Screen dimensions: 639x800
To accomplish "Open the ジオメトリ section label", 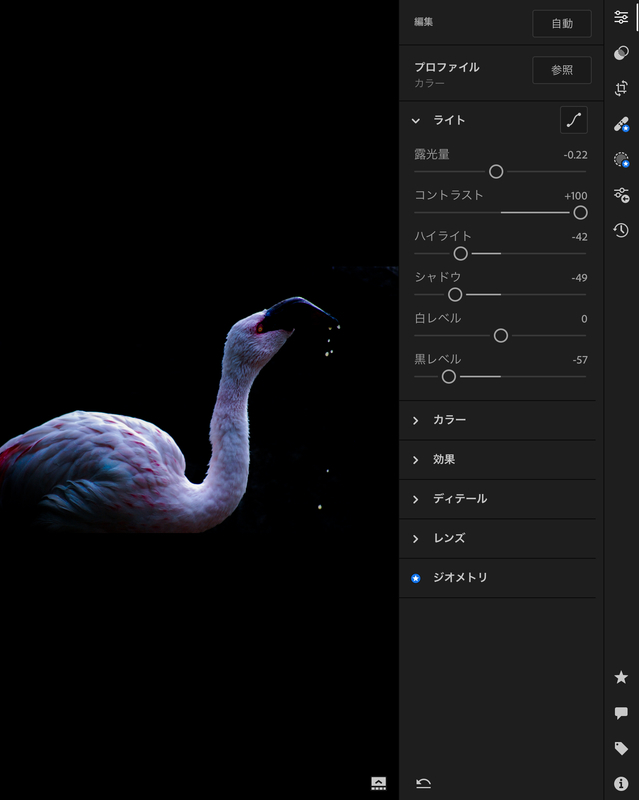I will pos(460,578).
